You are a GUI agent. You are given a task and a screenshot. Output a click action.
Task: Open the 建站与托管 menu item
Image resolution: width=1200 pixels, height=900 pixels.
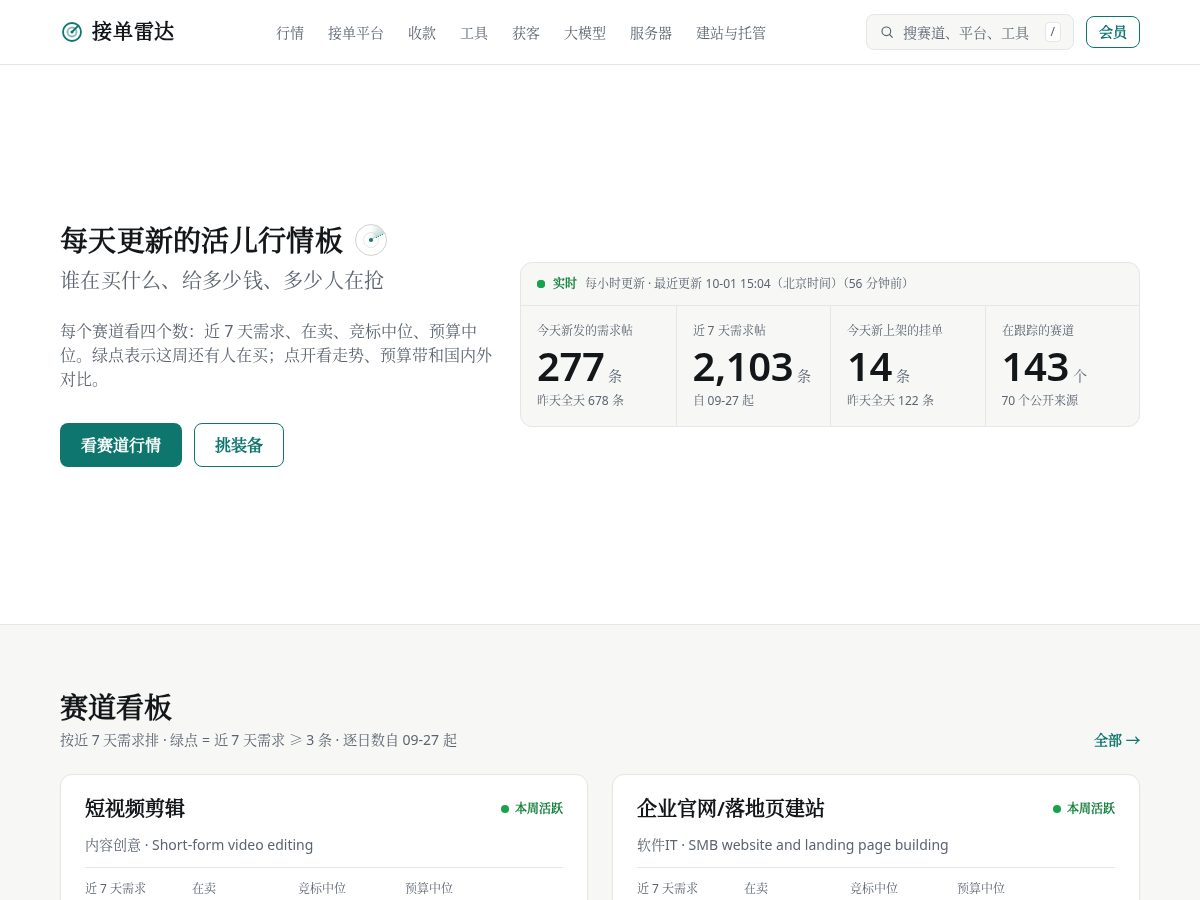pyautogui.click(x=731, y=33)
